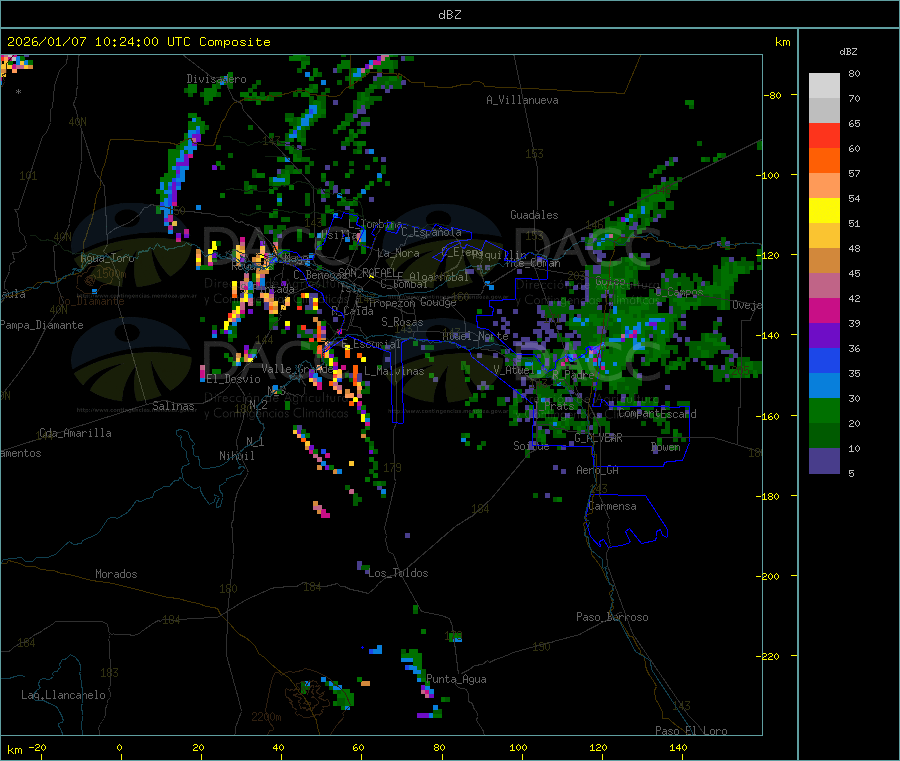Click the C_Española location label
The image size is (900, 761).
(x=432, y=232)
